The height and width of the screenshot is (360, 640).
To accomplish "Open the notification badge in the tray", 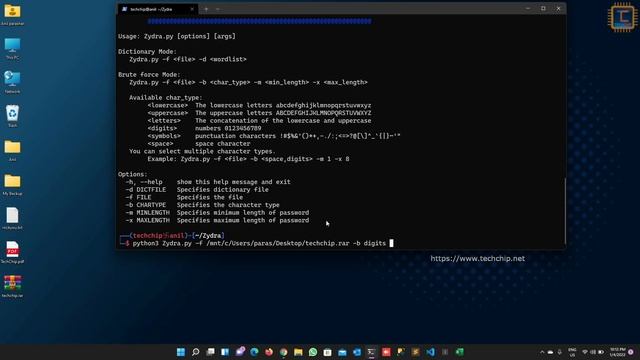I will point(631,352).
